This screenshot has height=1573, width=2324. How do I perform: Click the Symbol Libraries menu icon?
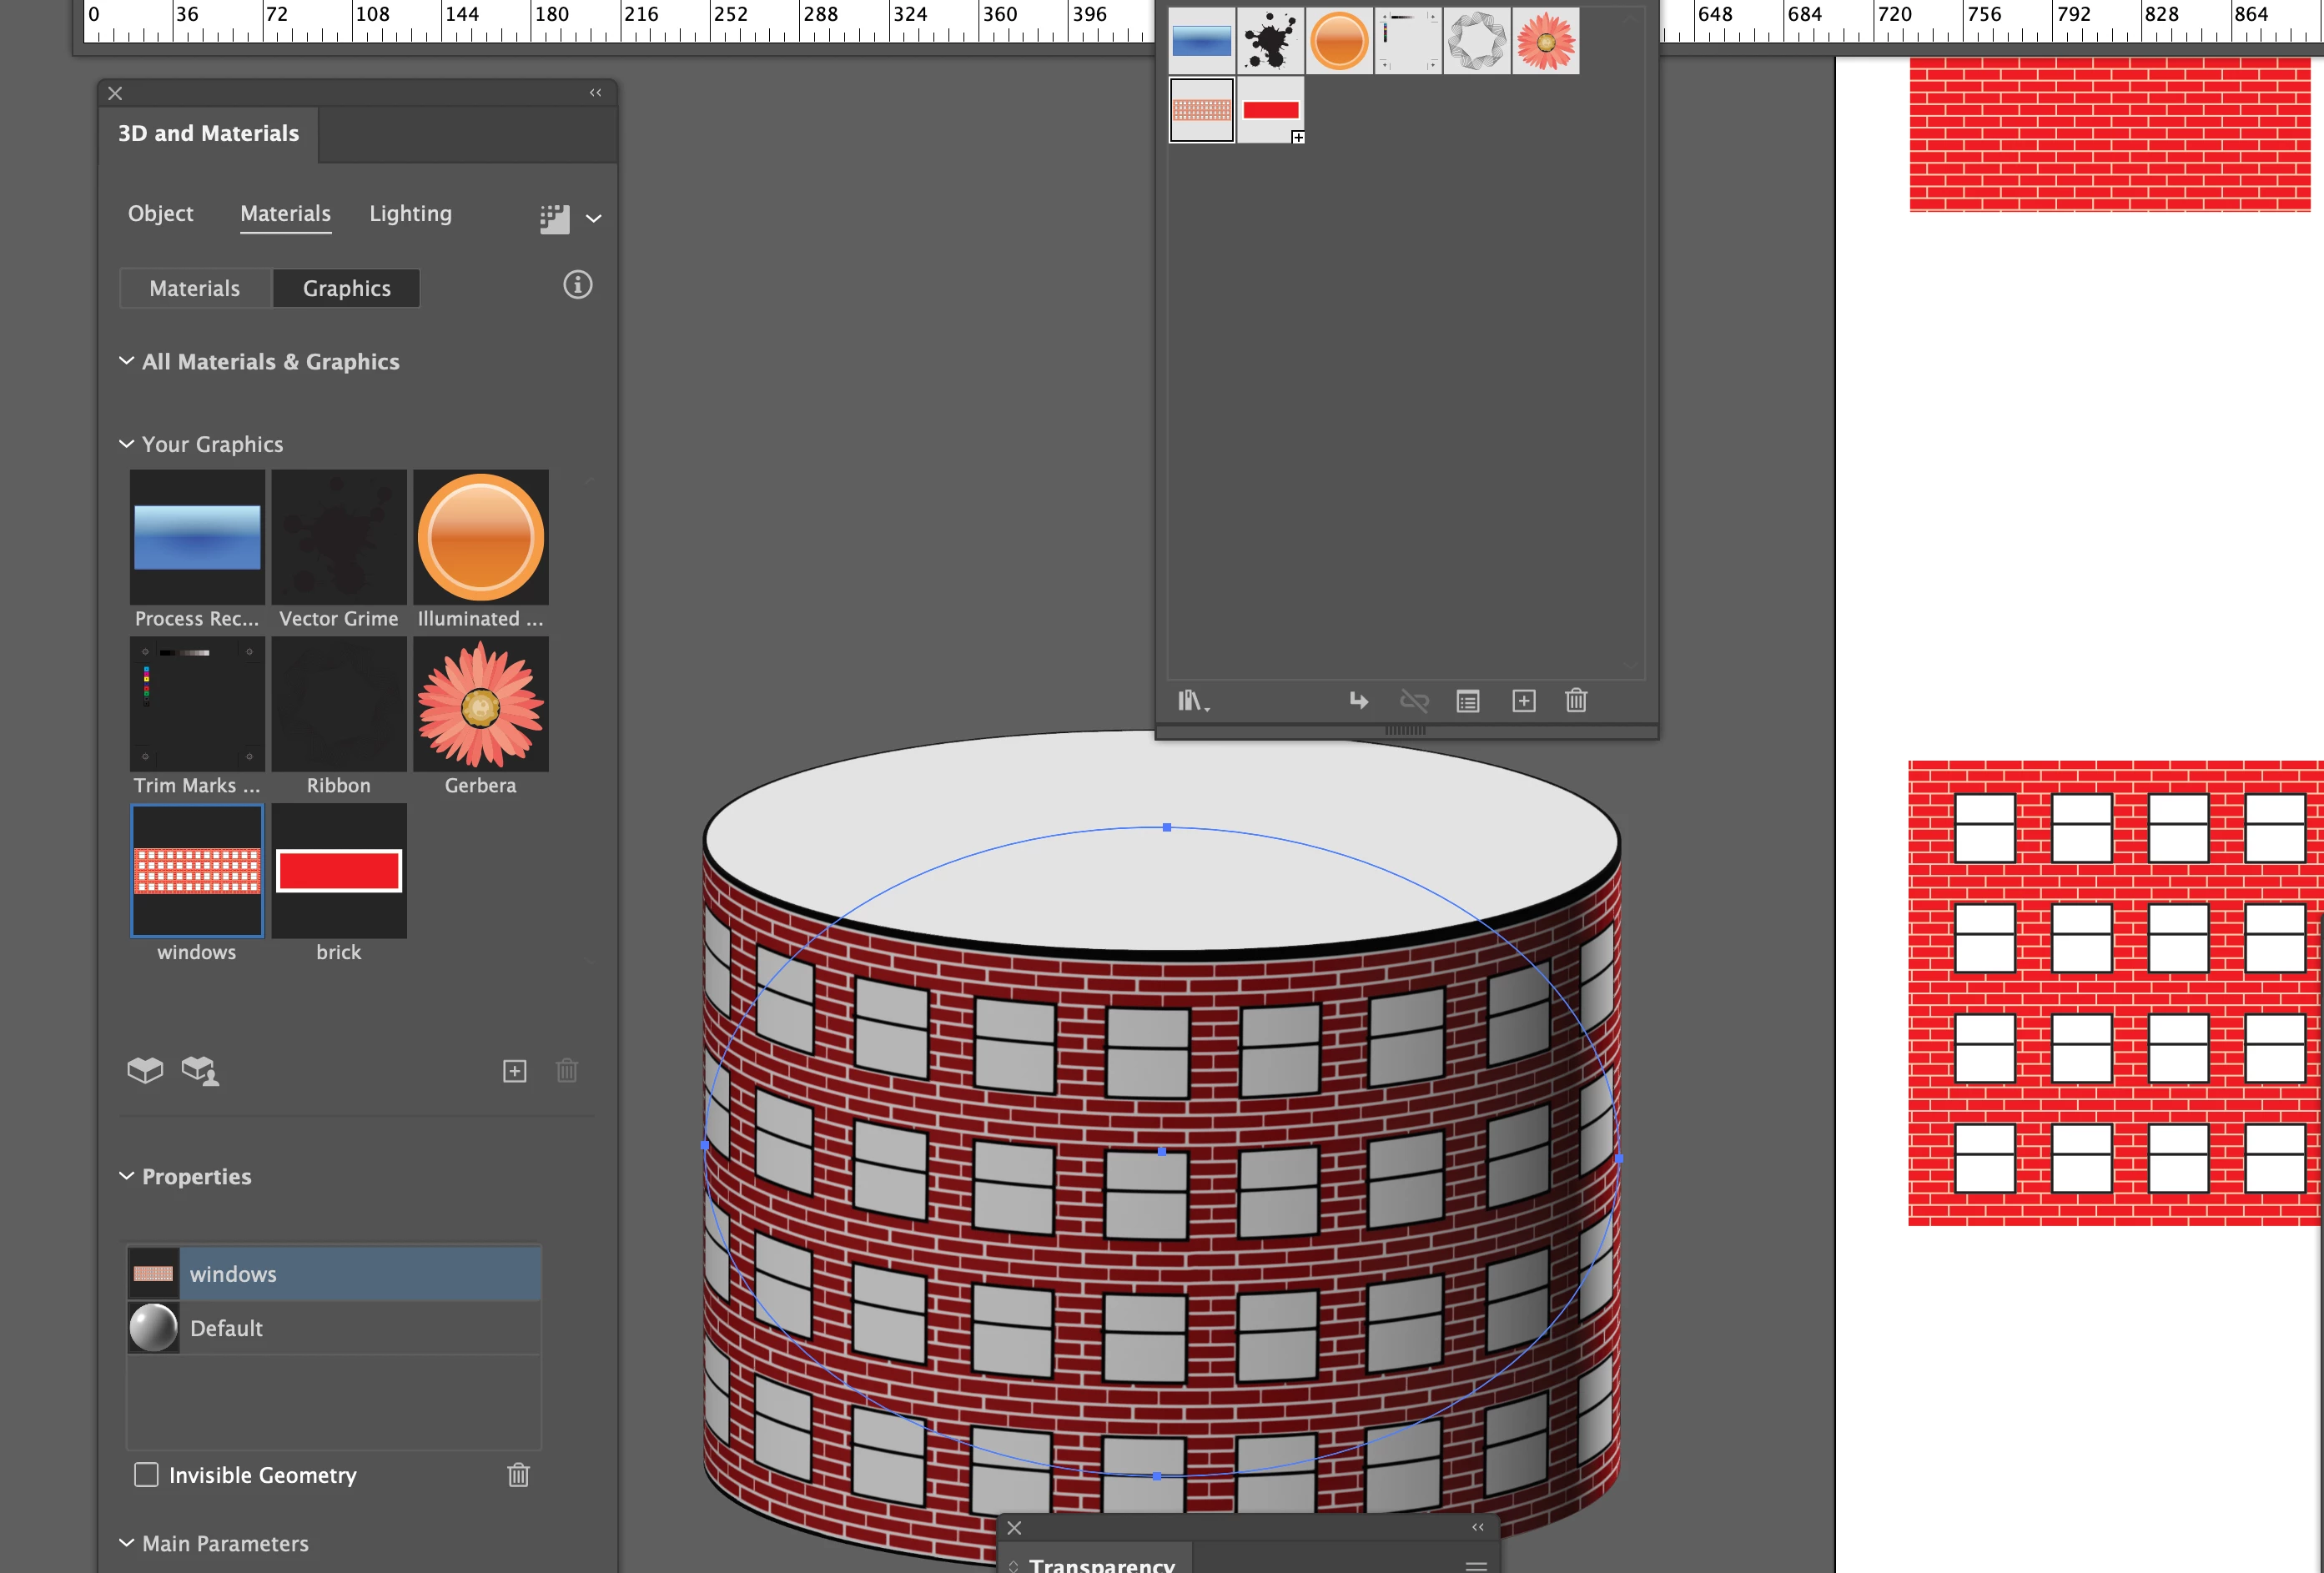click(1190, 701)
